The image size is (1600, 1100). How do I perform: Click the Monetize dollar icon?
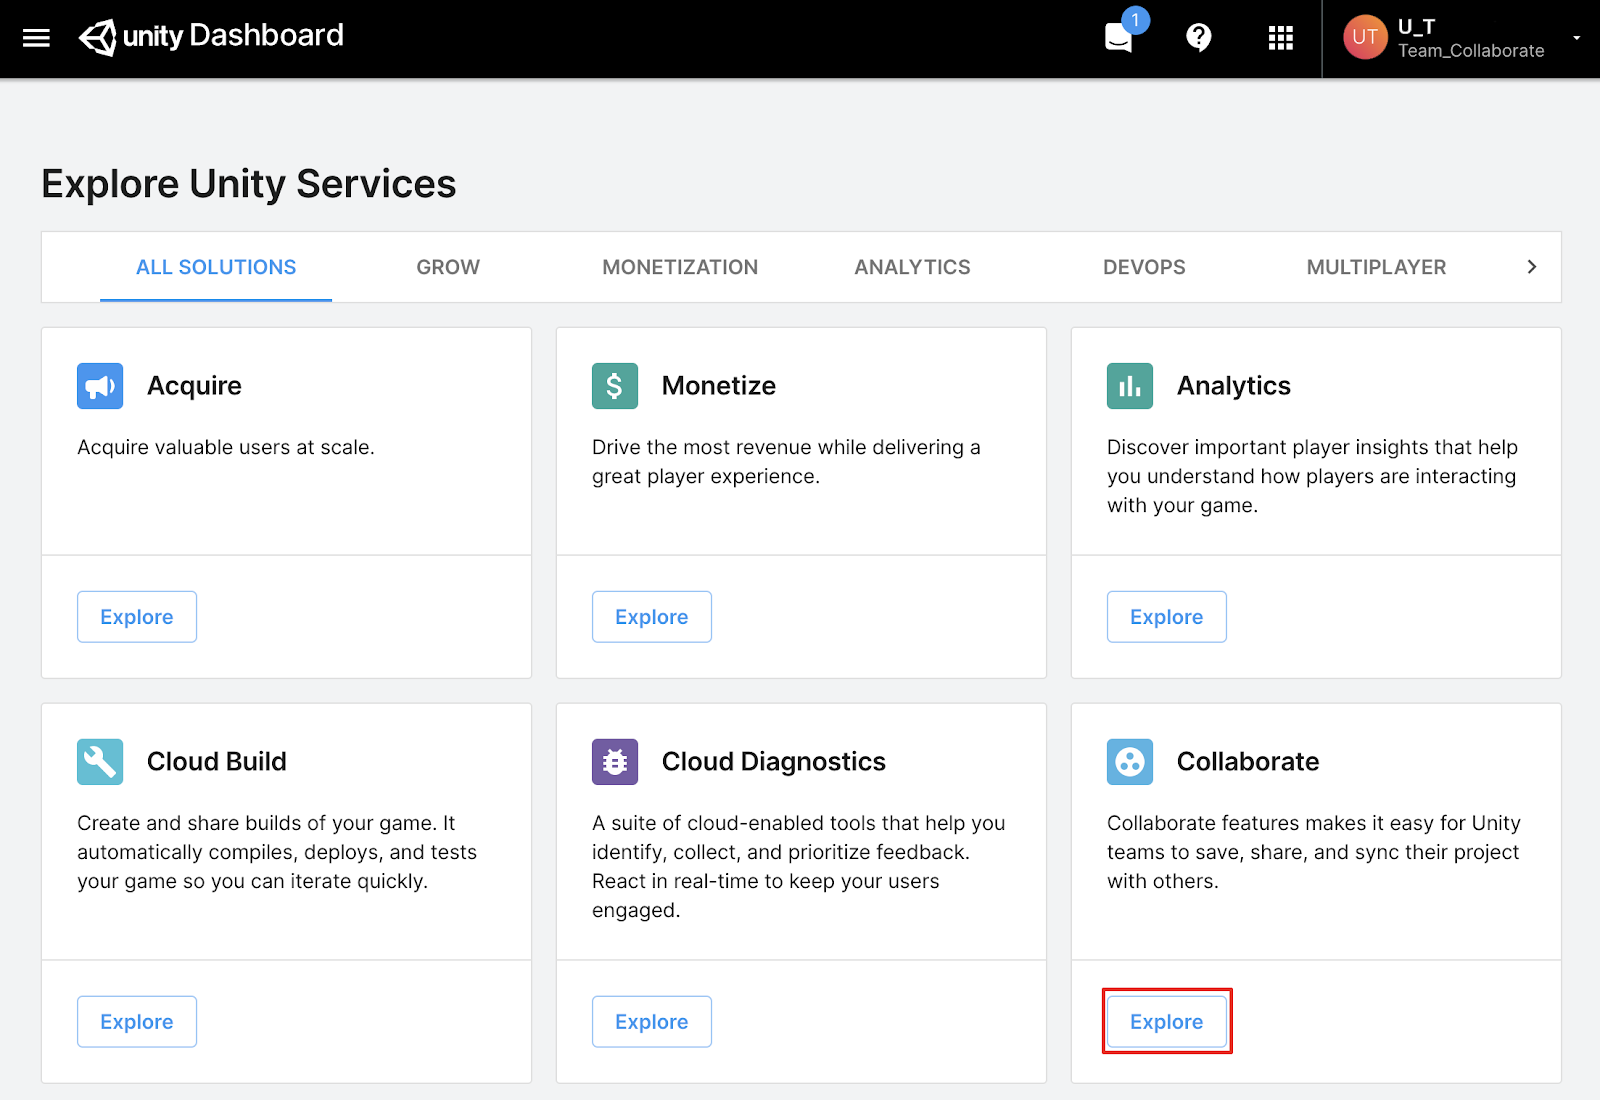click(615, 386)
